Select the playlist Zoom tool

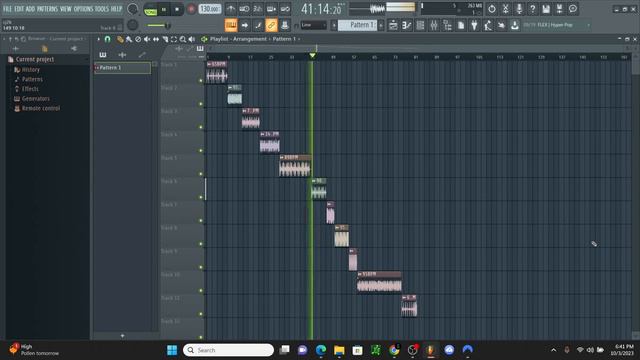[183, 39]
